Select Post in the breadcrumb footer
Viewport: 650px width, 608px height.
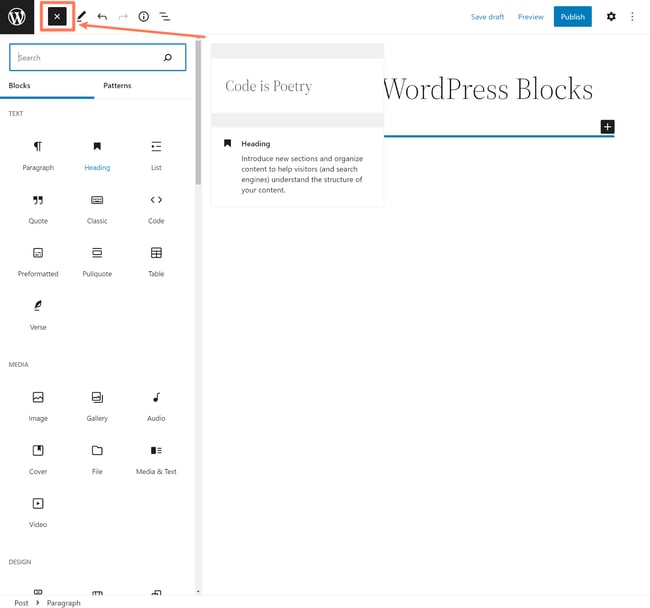[21, 603]
